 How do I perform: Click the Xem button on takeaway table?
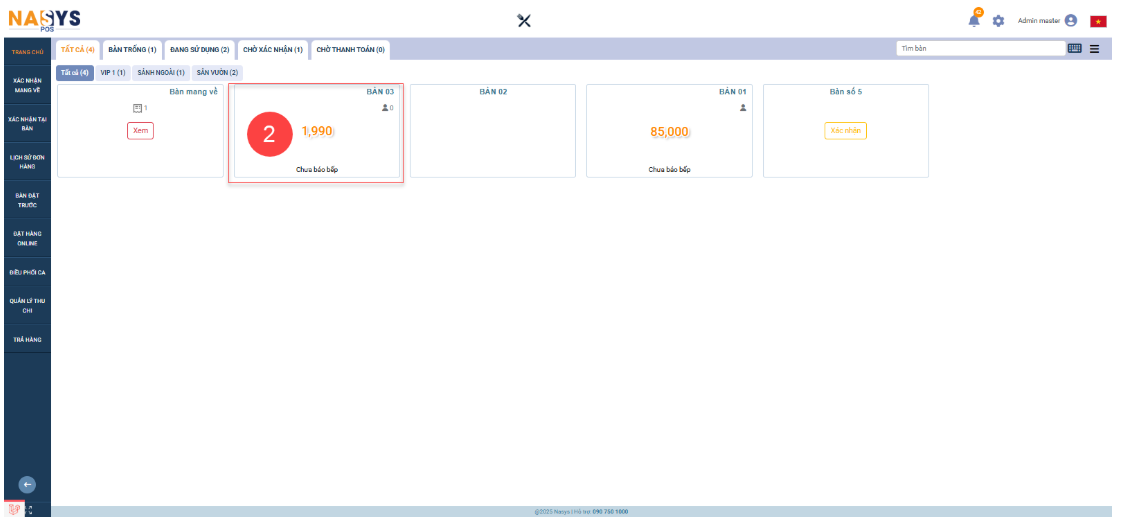[x=140, y=130]
